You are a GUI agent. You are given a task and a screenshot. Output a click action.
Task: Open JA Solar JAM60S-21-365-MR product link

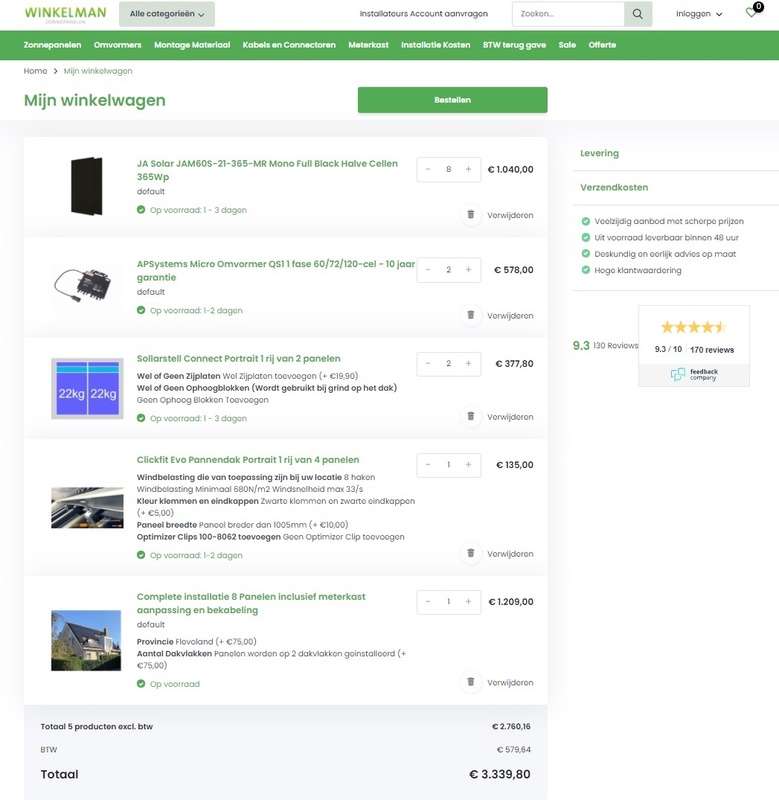267,170
